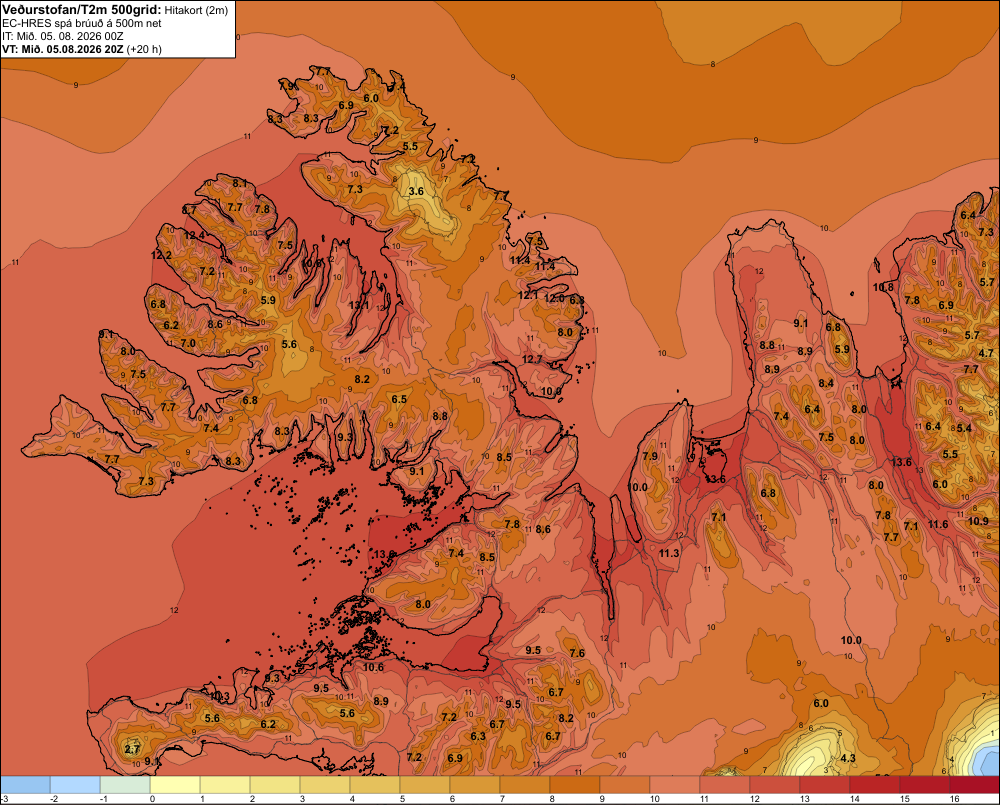Click the dark red swatch right of 16
The image size is (1000, 805).
click(975, 785)
